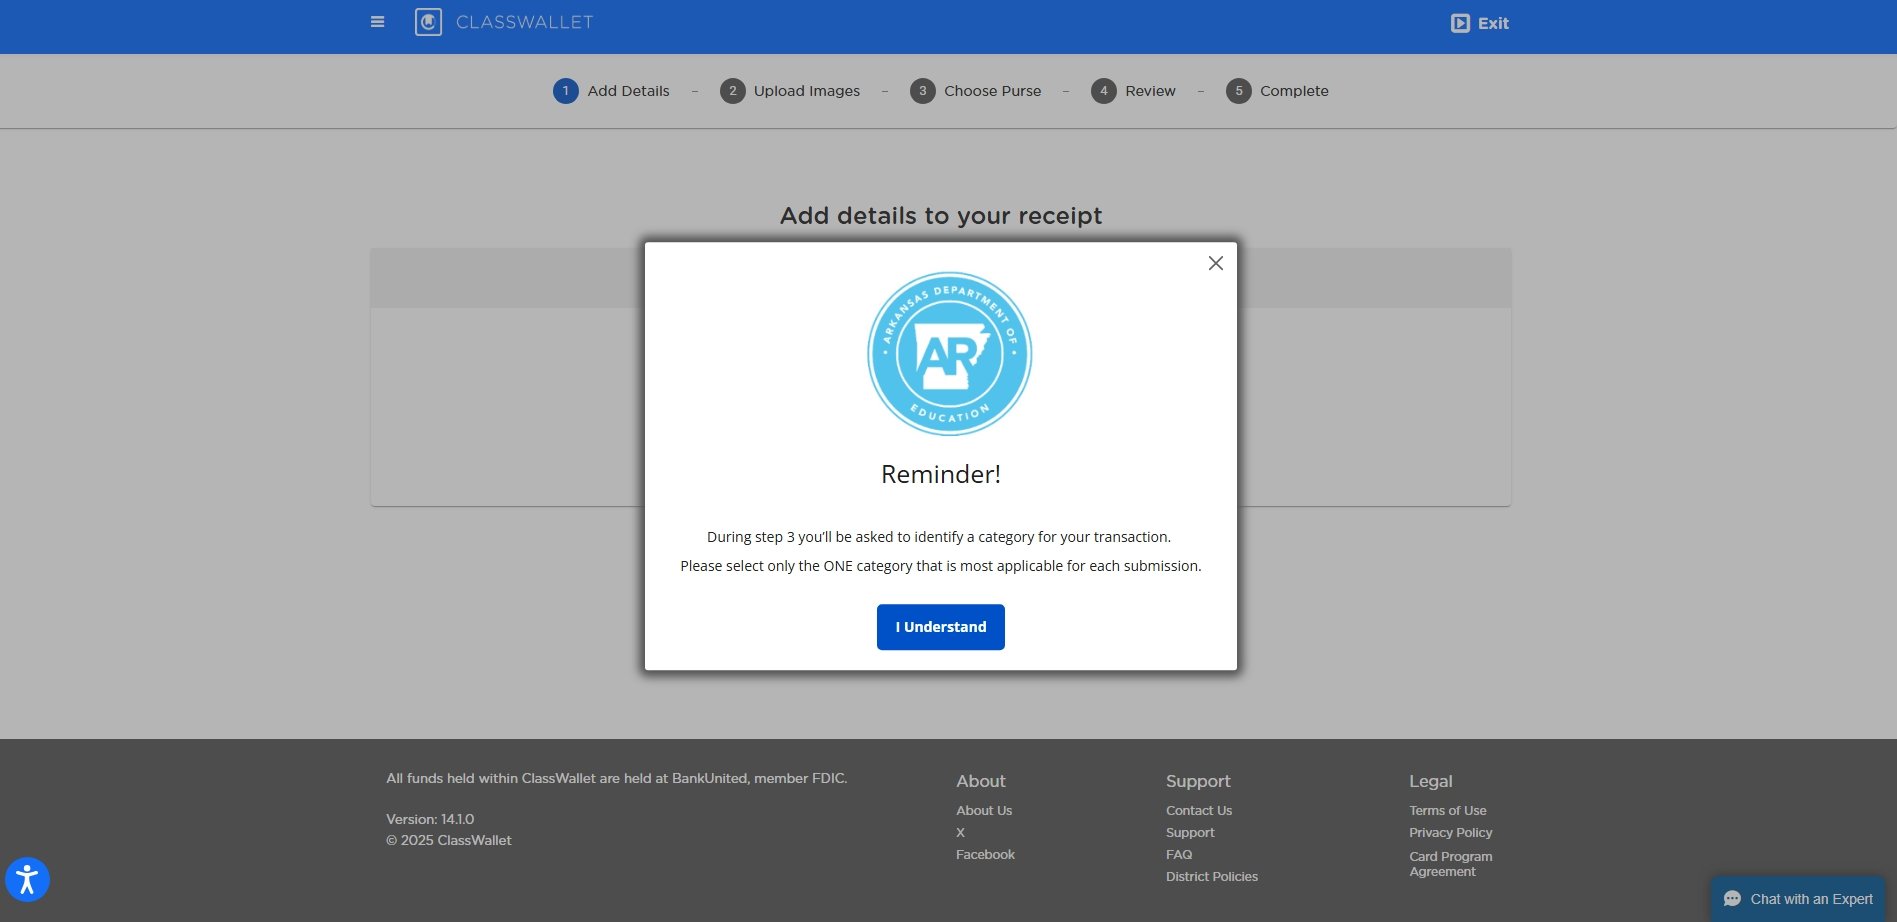Image resolution: width=1897 pixels, height=922 pixels.
Task: Click text 'During step 3 you'll be asked'
Action: (x=938, y=537)
